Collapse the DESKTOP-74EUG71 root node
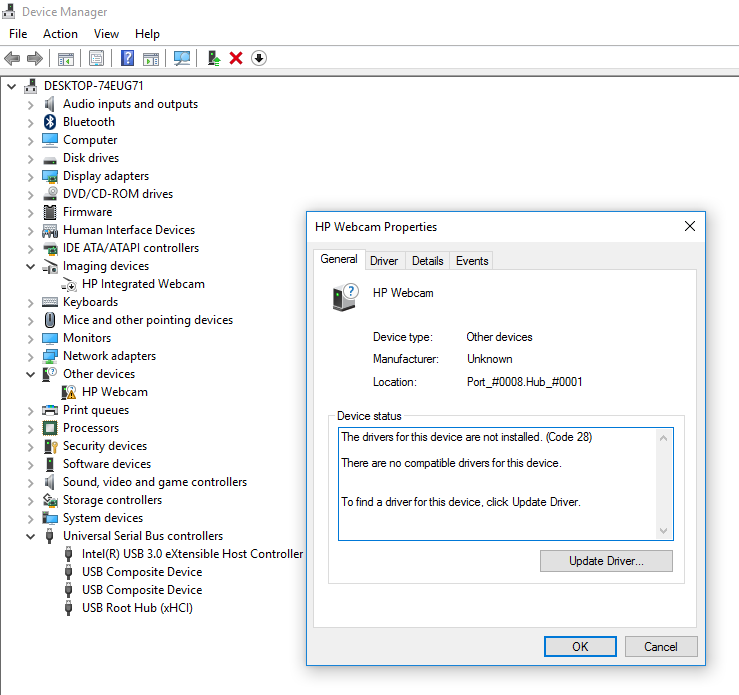 click(x=12, y=86)
